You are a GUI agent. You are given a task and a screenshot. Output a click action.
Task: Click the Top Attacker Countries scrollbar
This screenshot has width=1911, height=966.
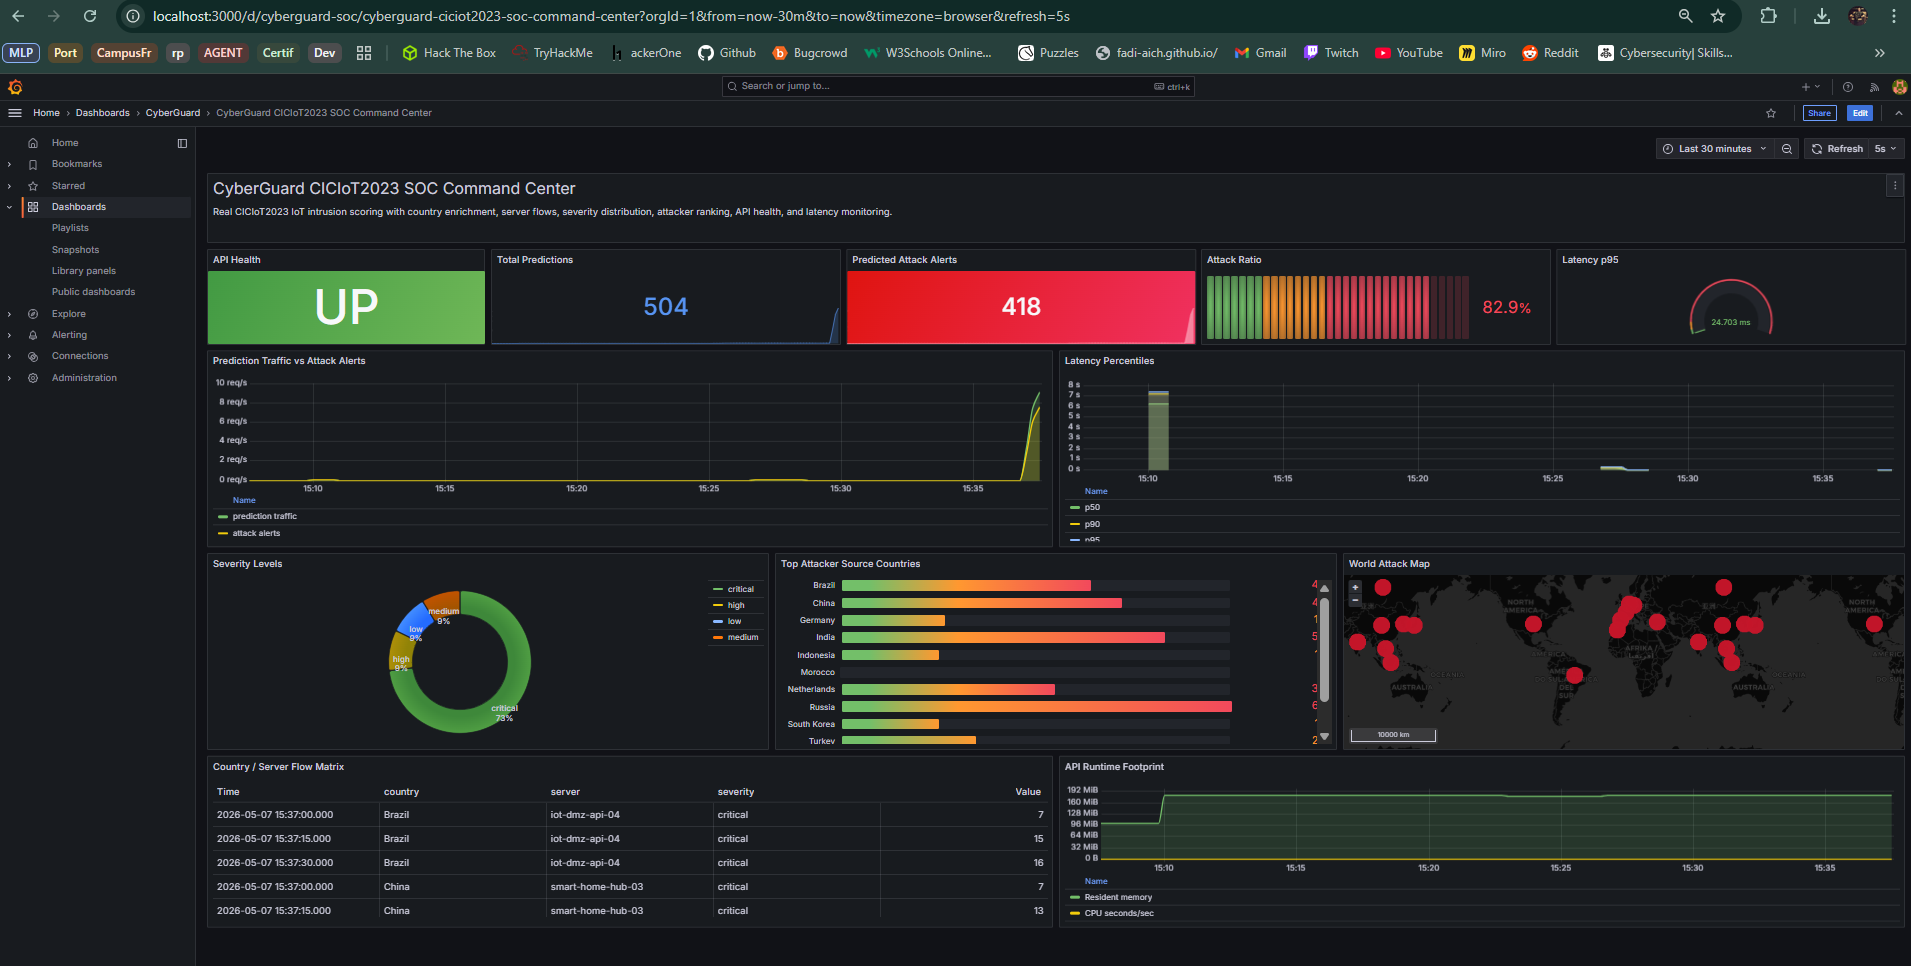(x=1324, y=650)
